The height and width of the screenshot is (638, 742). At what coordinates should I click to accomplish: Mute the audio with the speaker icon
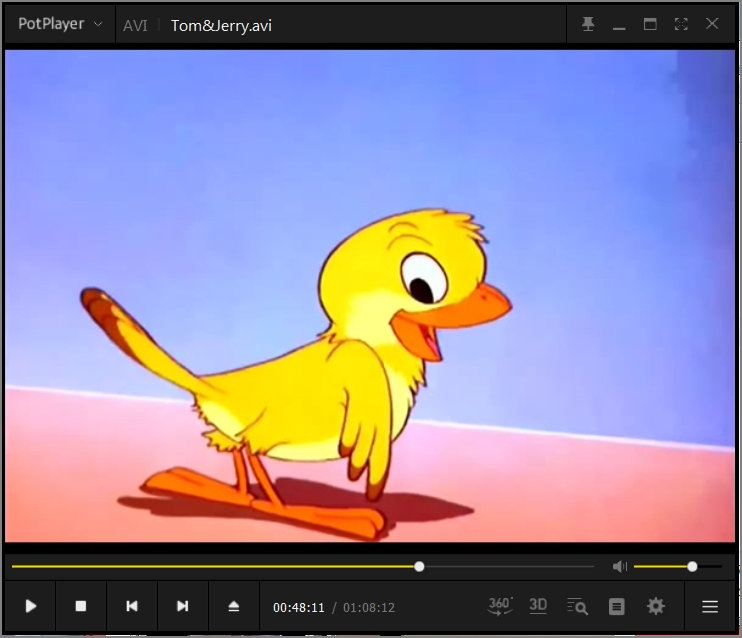pos(619,567)
